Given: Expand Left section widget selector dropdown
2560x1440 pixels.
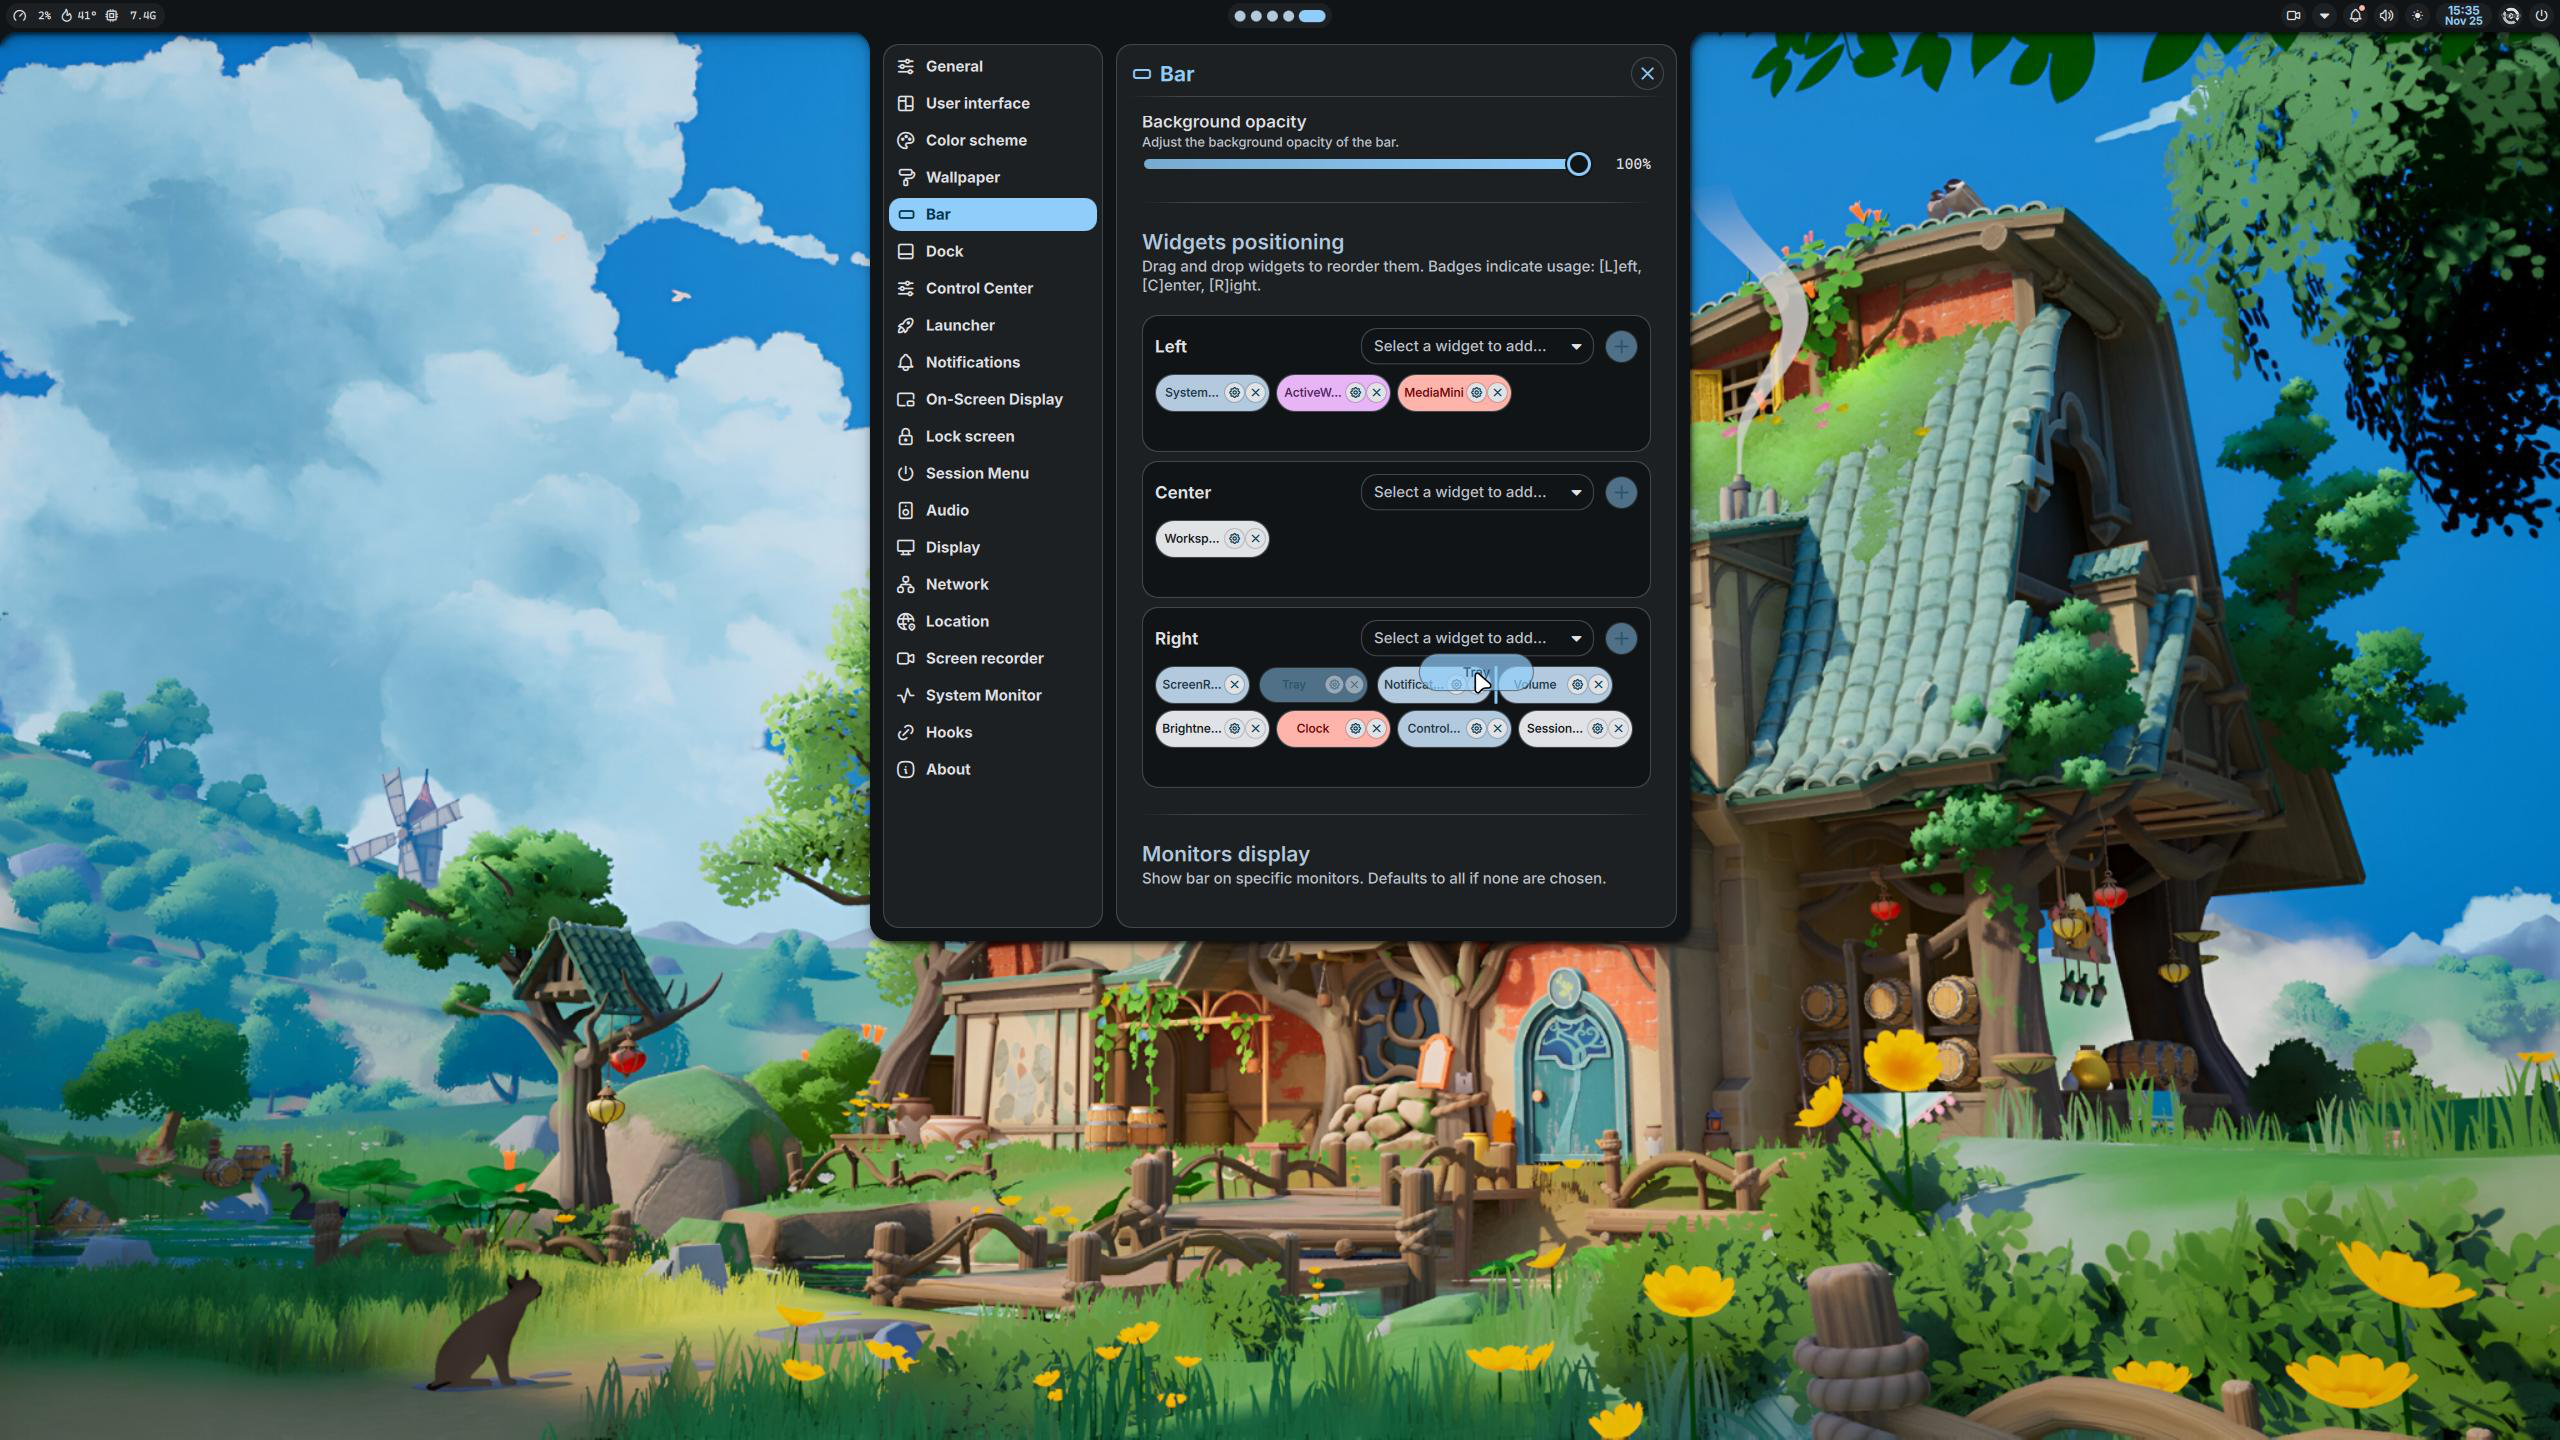Looking at the screenshot, I should [1476, 346].
